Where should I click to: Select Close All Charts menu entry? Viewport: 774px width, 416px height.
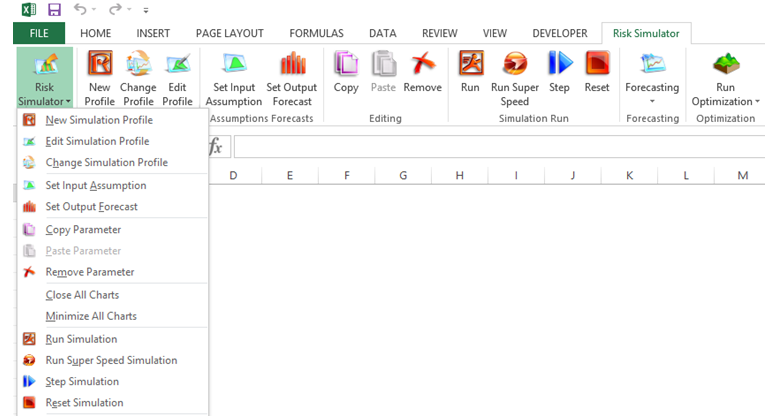pos(113,295)
